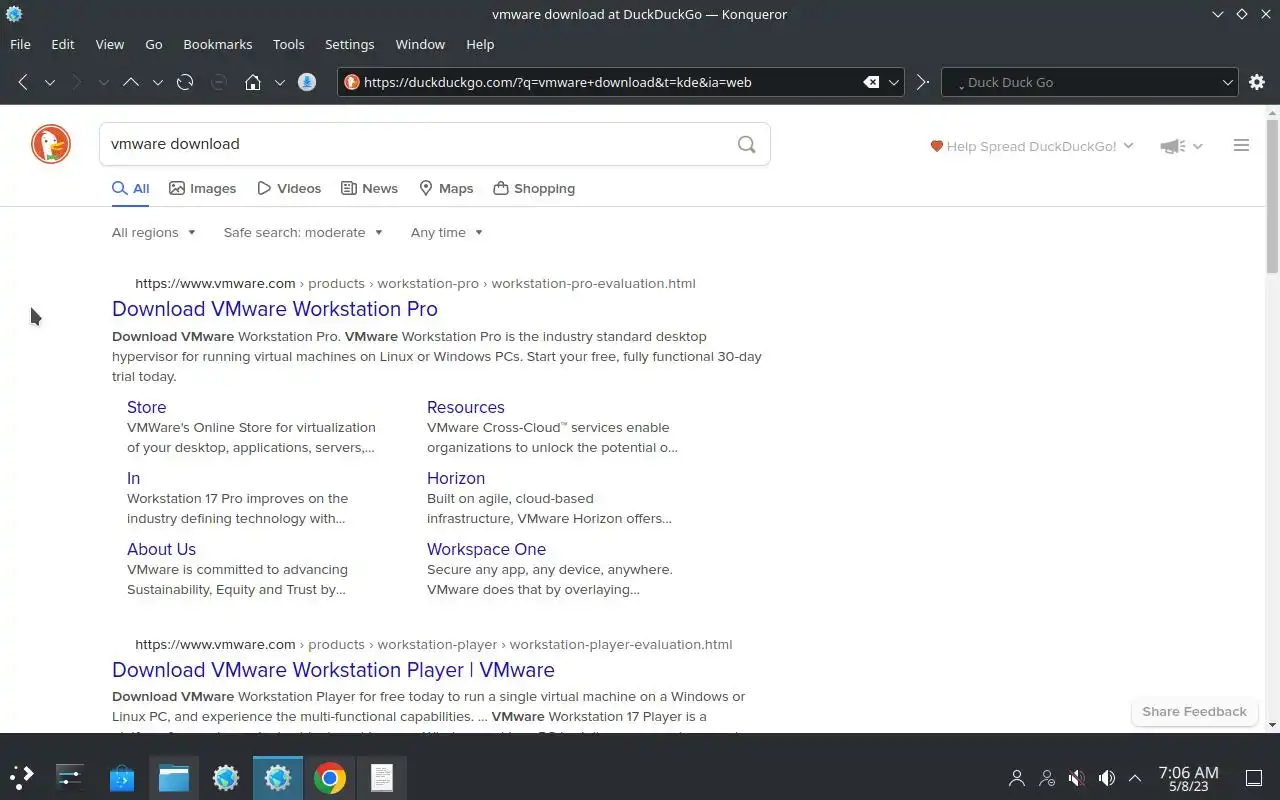Expand Home button dropdown arrow
This screenshot has height=800, width=1280.
280,82
